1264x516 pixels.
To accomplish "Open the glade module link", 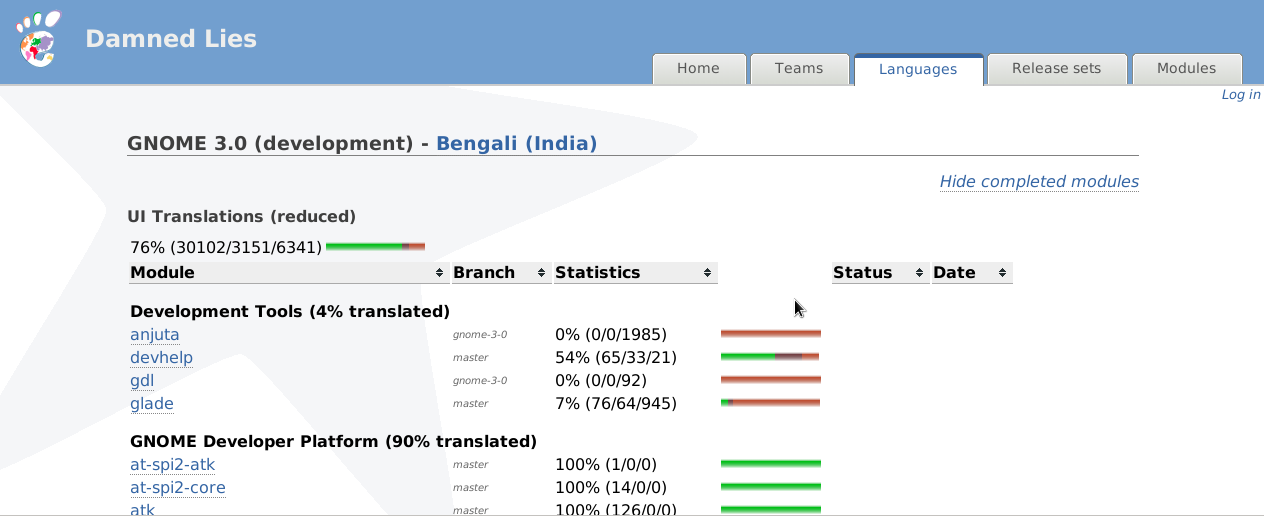I will click(152, 404).
